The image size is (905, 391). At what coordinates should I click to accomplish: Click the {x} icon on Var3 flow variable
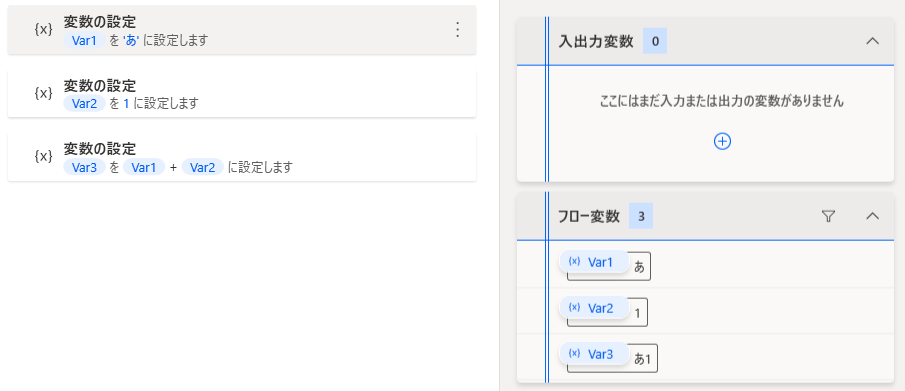click(x=574, y=354)
